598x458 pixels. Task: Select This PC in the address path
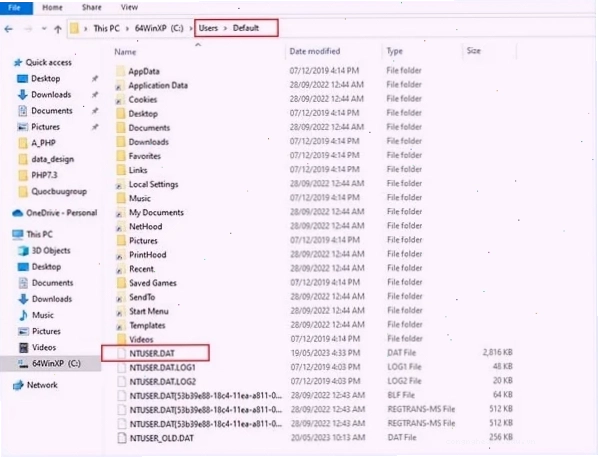coord(106,28)
